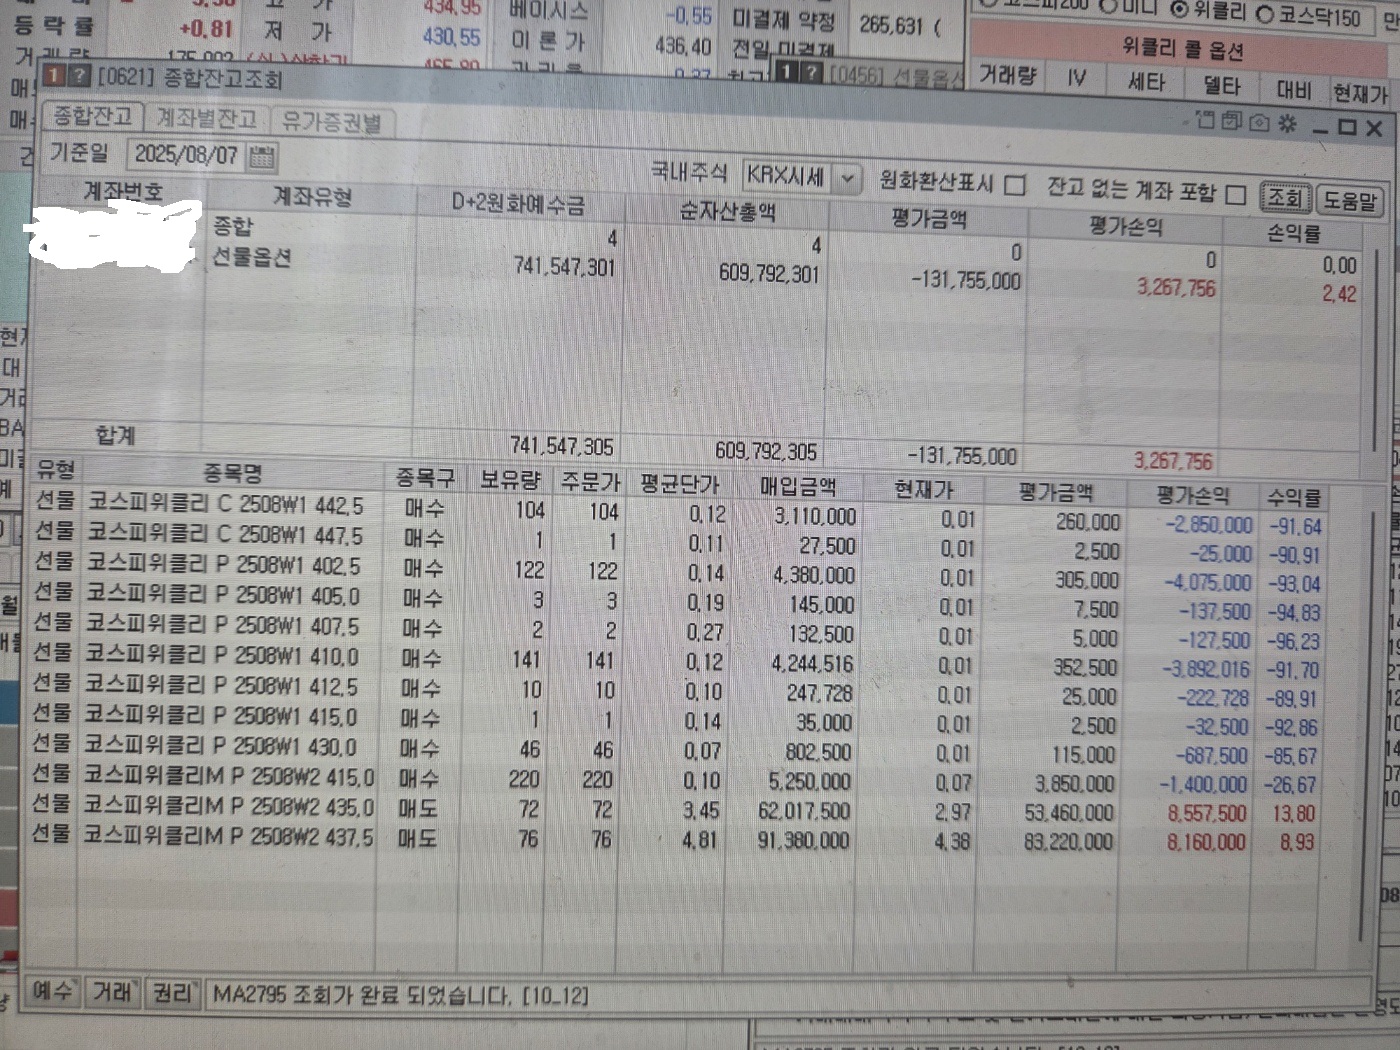Enable the 원화환산표시 checkbox
Viewport: 1400px width, 1050px height.
1015,186
